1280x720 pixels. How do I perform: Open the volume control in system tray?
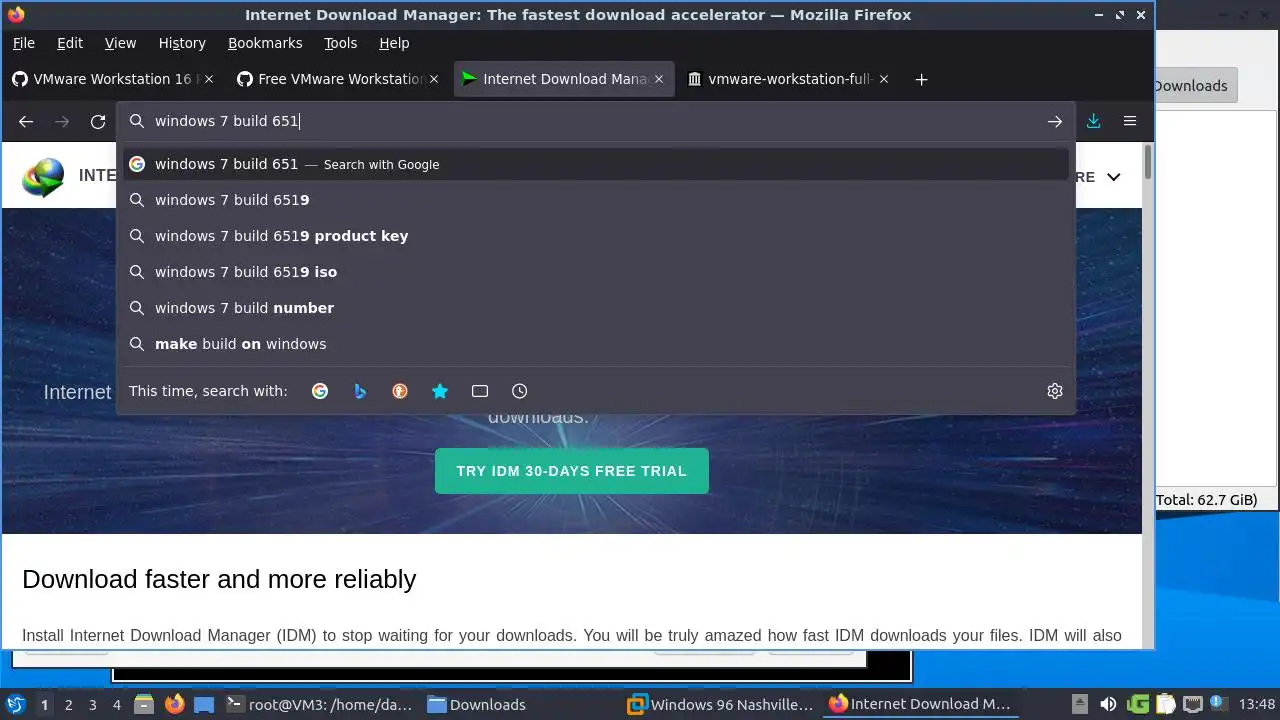[x=1108, y=704]
